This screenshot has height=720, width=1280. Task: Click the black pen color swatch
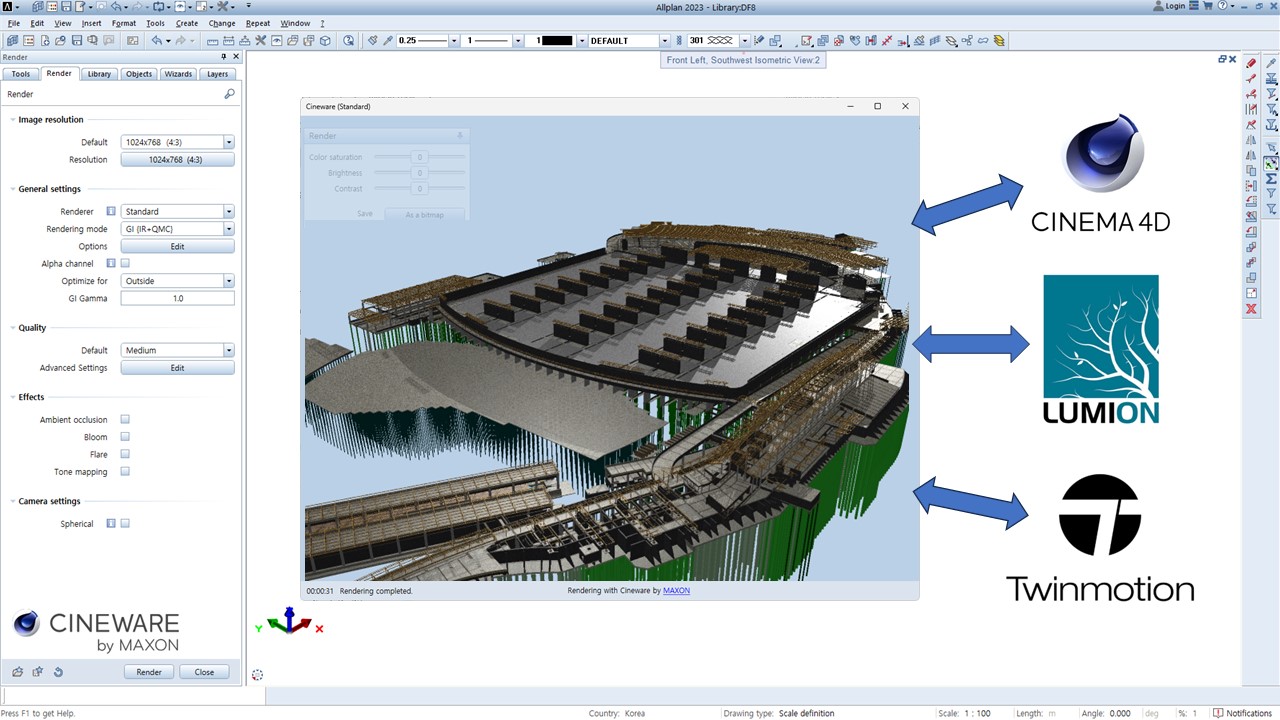556,41
